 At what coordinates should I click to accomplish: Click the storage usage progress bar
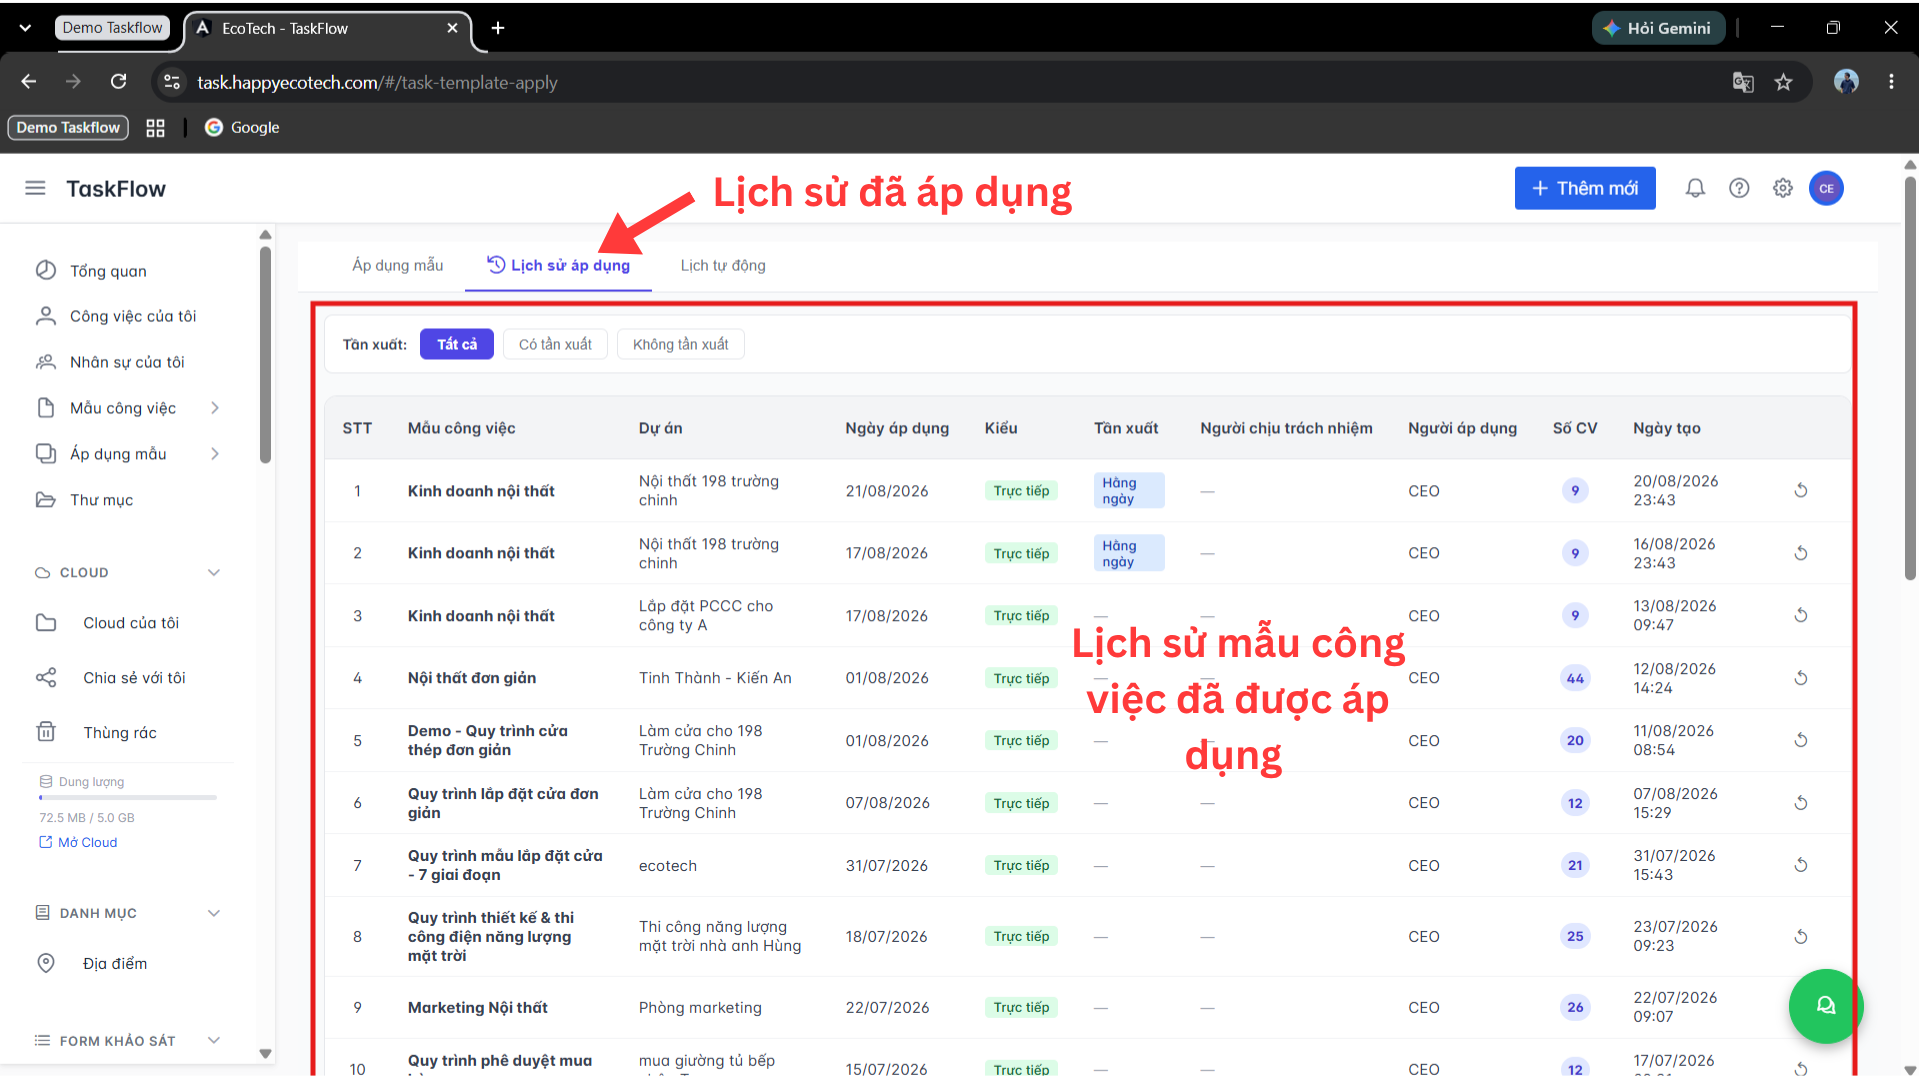pyautogui.click(x=128, y=798)
